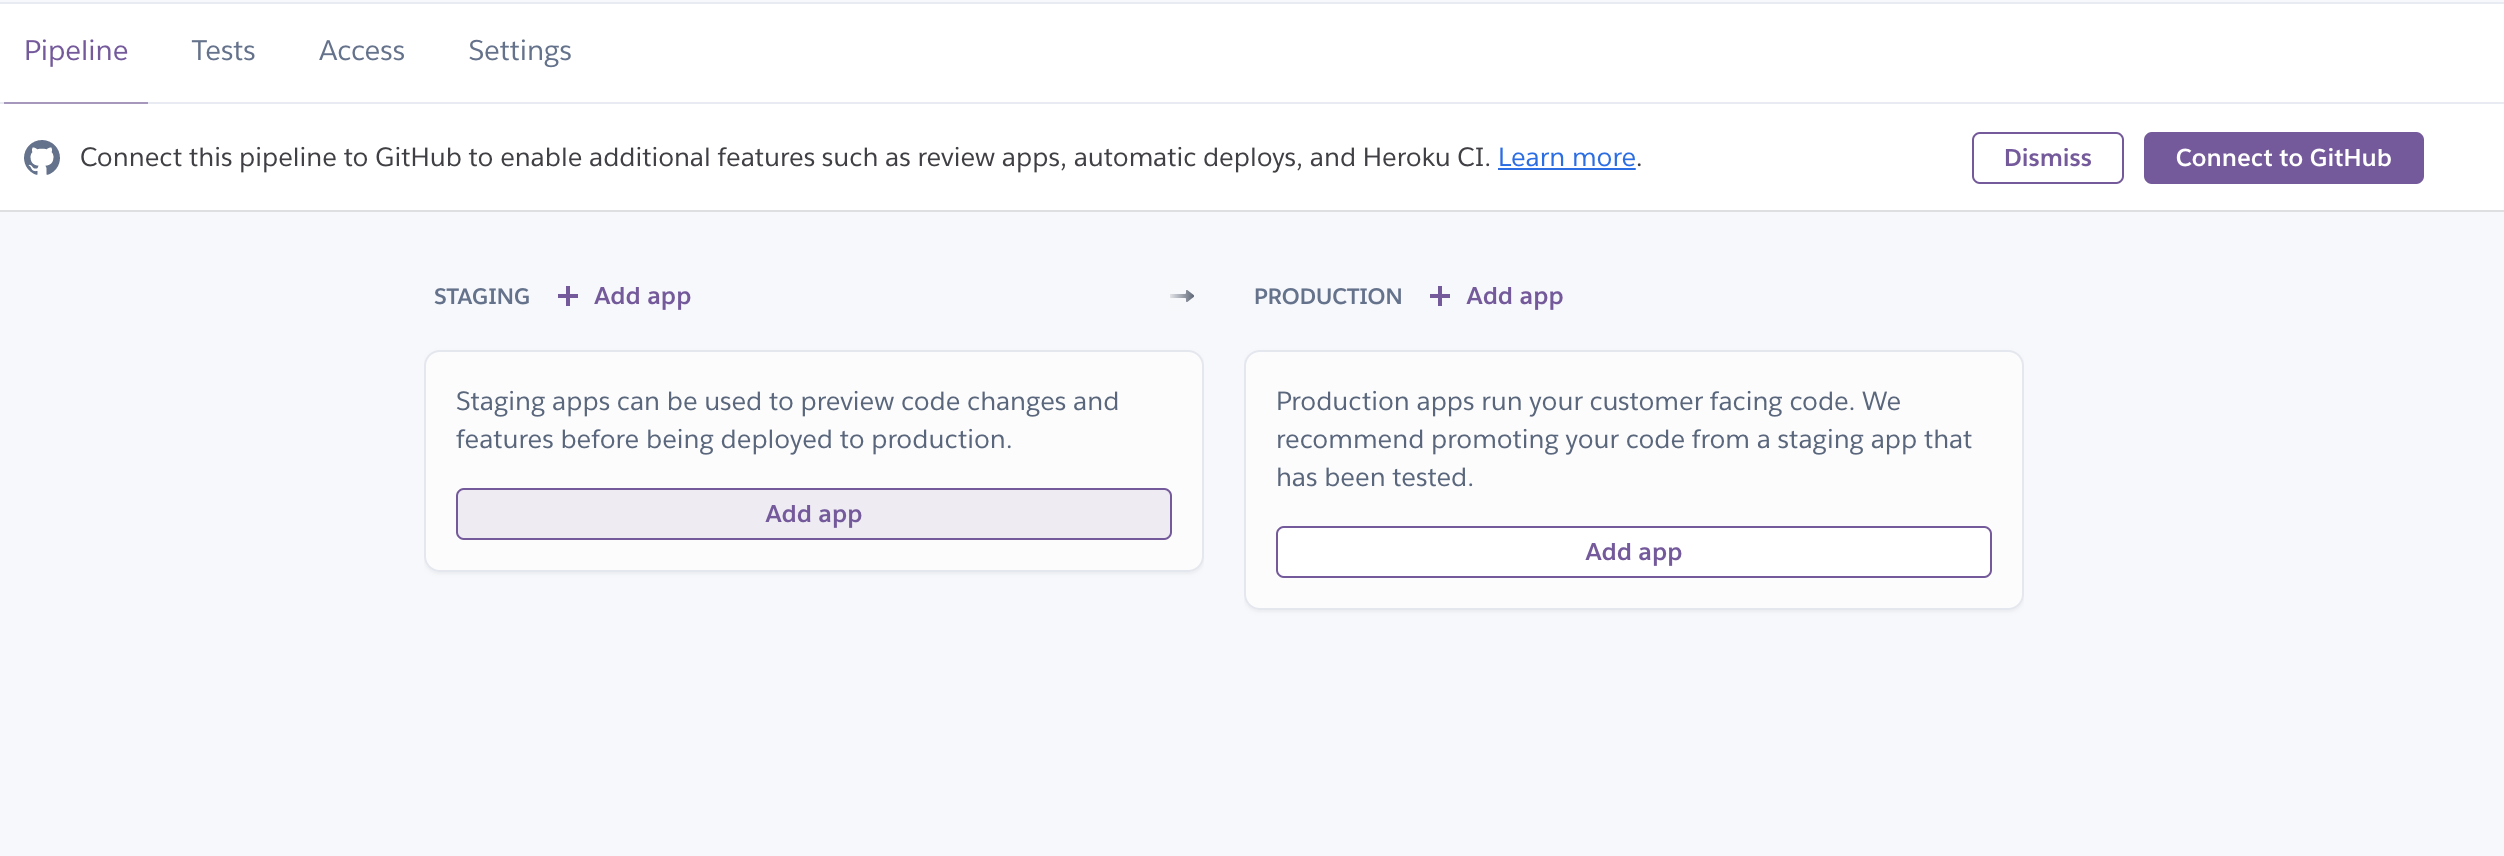Click the Add app text in the STAGING header
Viewport: 2504px width, 856px height.
pos(642,296)
